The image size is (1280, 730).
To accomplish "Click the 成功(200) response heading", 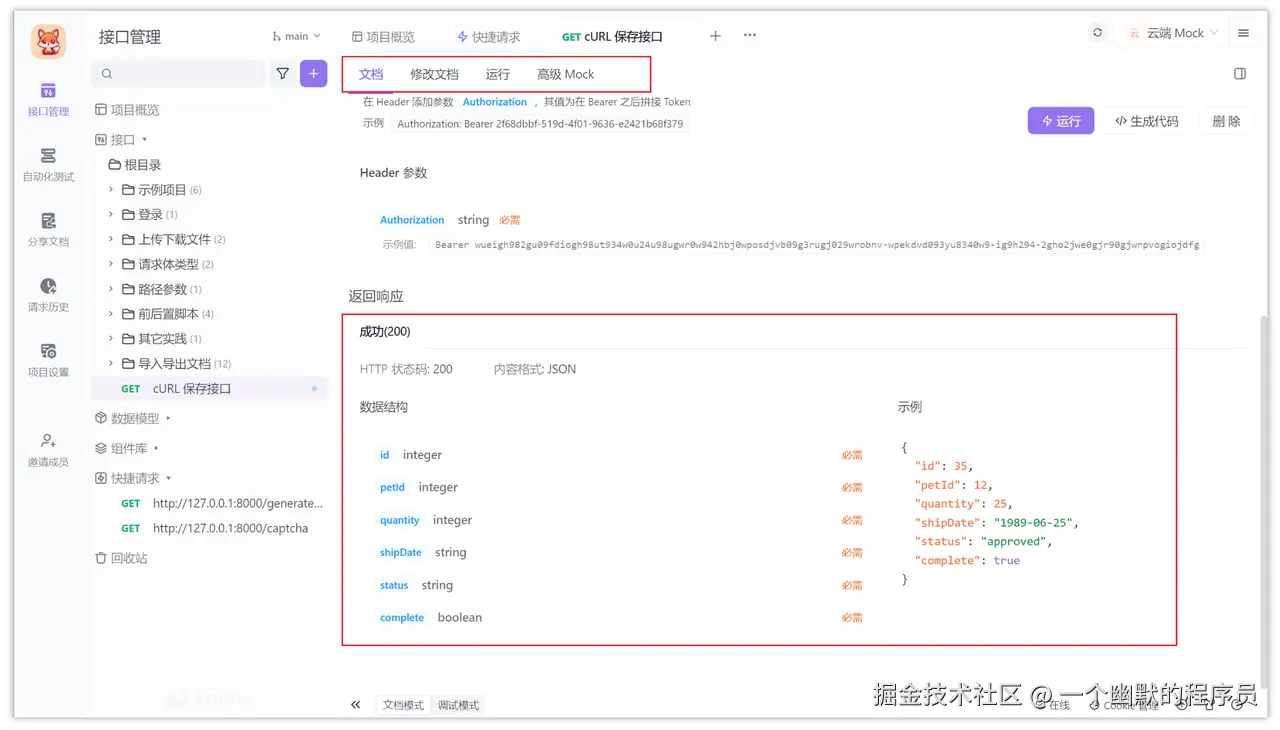I will tap(385, 332).
